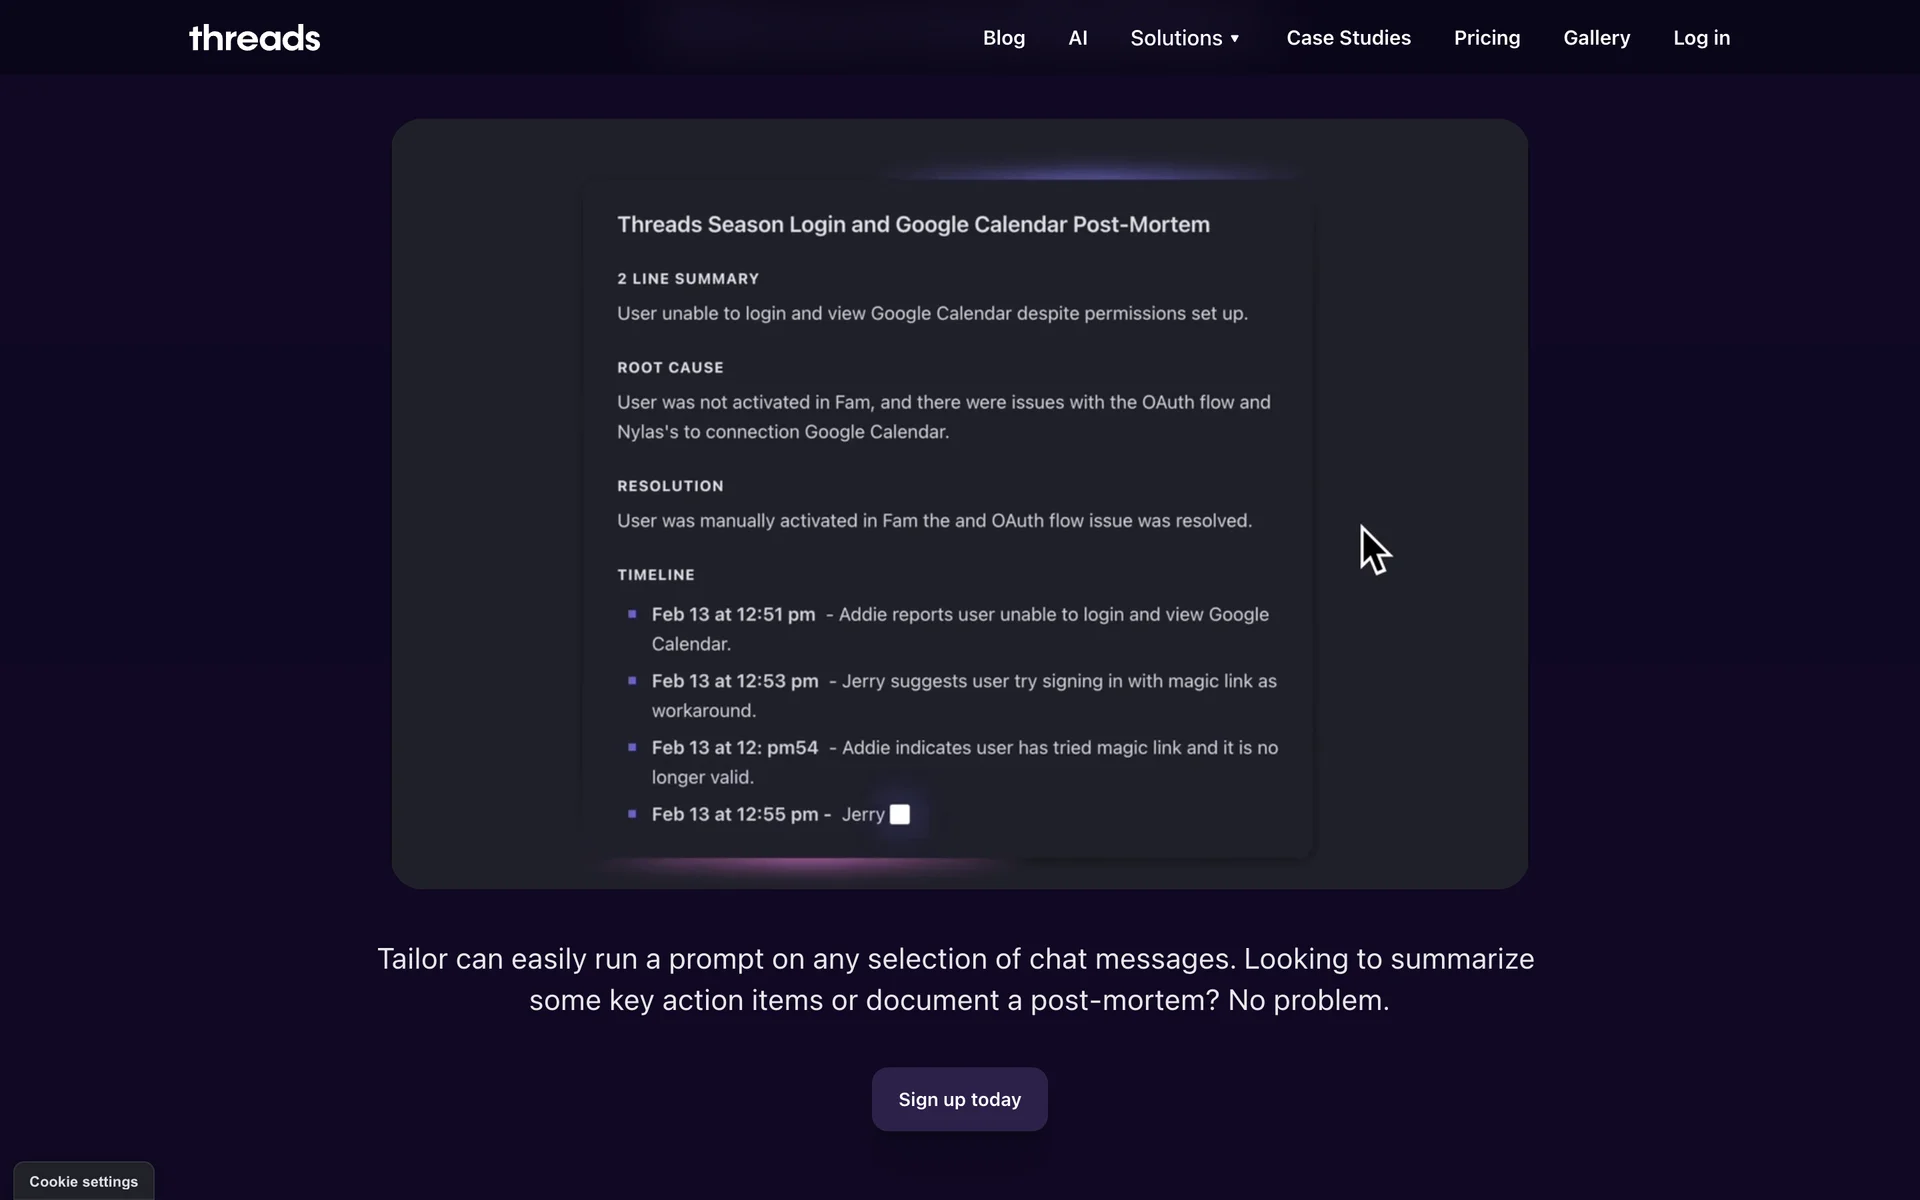This screenshot has height=1200, width=1920.
Task: Click the post-mortem document title
Action: [913, 225]
